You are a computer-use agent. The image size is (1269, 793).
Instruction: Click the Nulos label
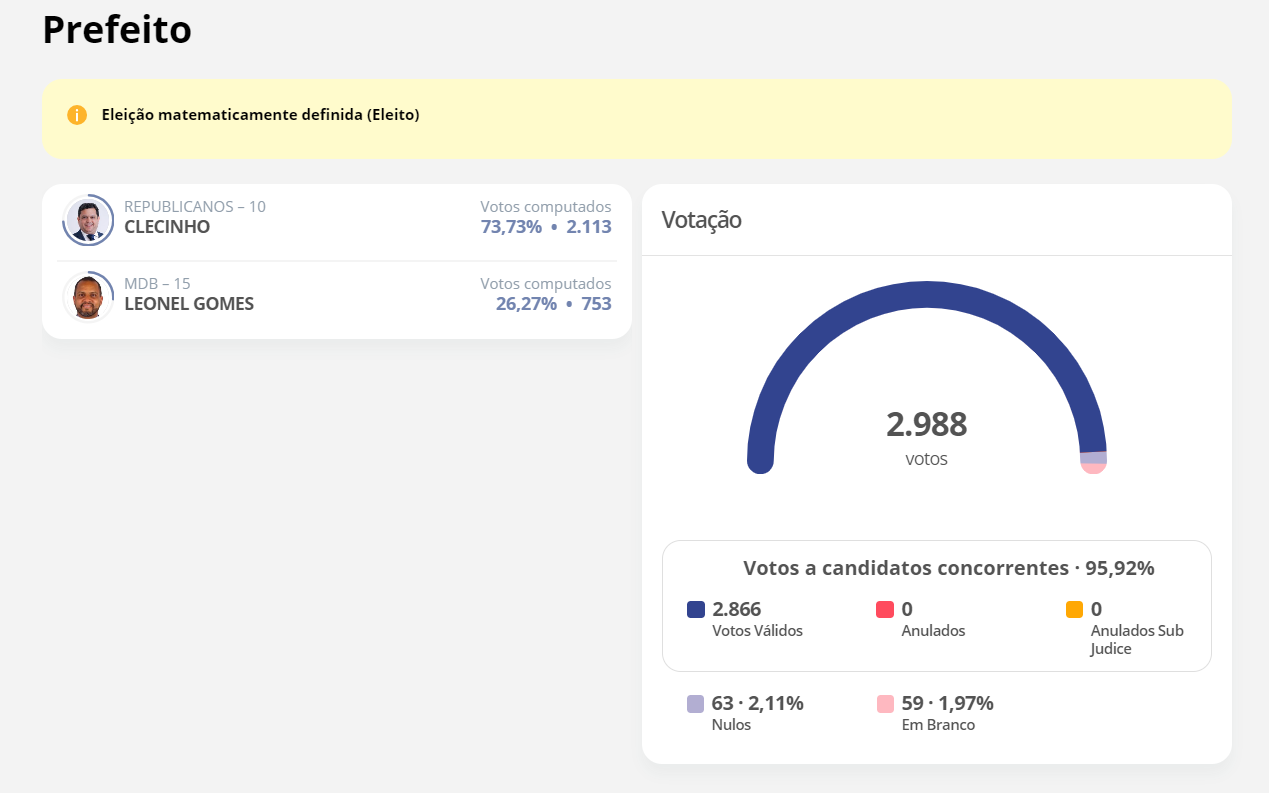click(731, 725)
